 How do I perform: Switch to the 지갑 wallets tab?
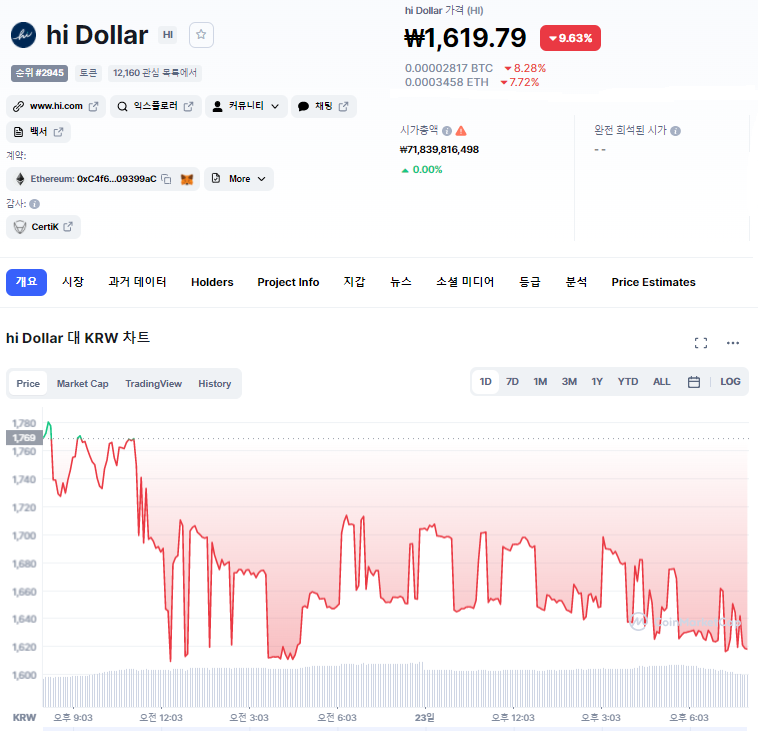(354, 282)
